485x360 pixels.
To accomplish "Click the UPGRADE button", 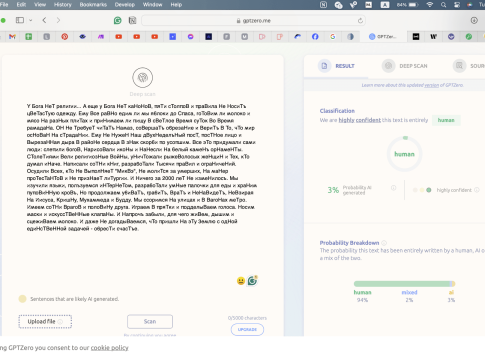I will [x=247, y=329].
